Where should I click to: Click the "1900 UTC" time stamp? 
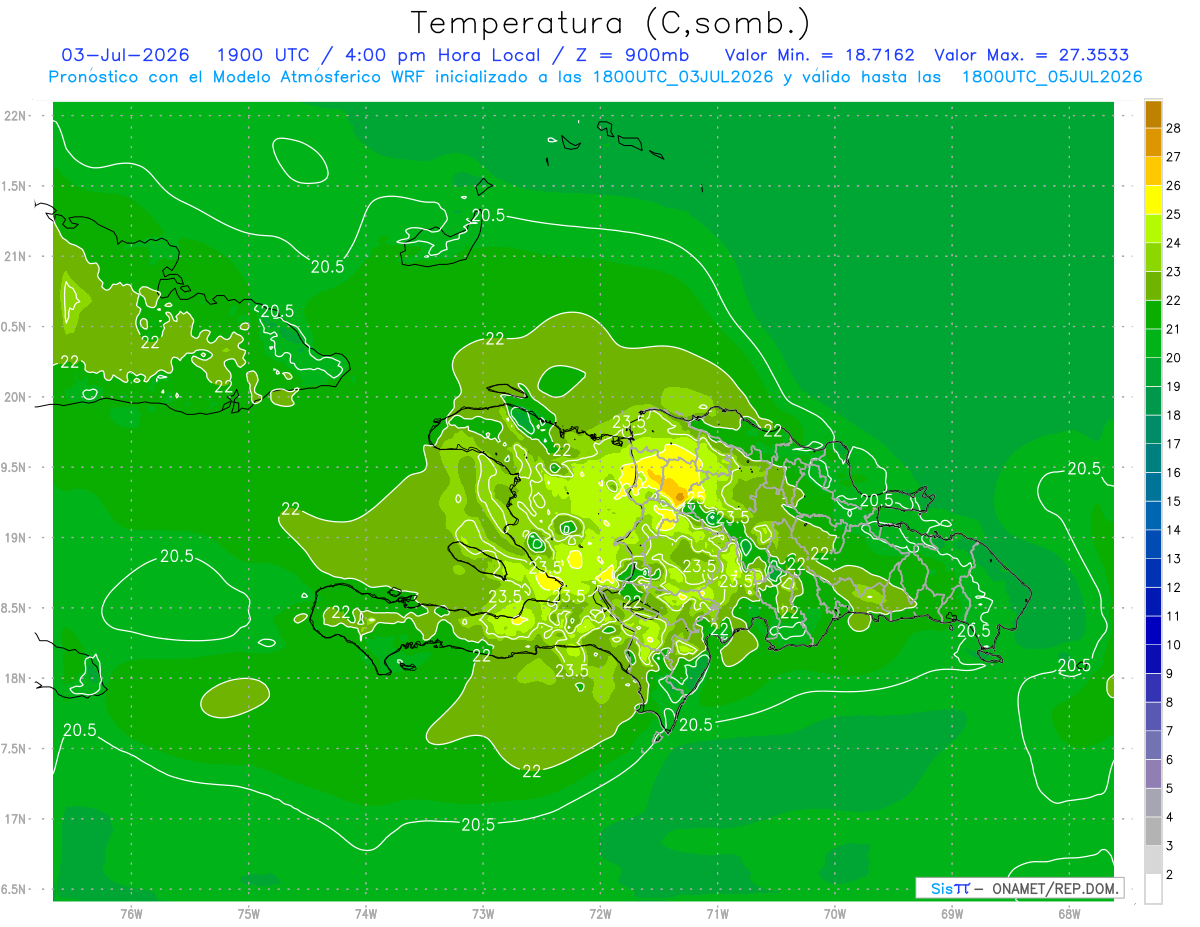coord(265,55)
